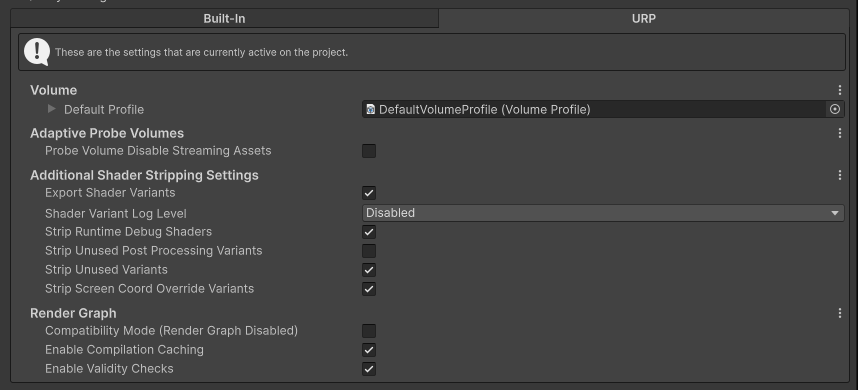Expand the Default Profile foldout arrow

pyautogui.click(x=51, y=109)
